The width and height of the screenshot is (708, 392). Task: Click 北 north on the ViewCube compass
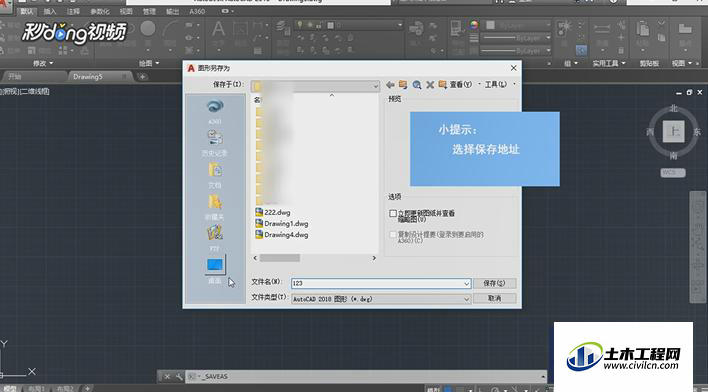[x=674, y=108]
